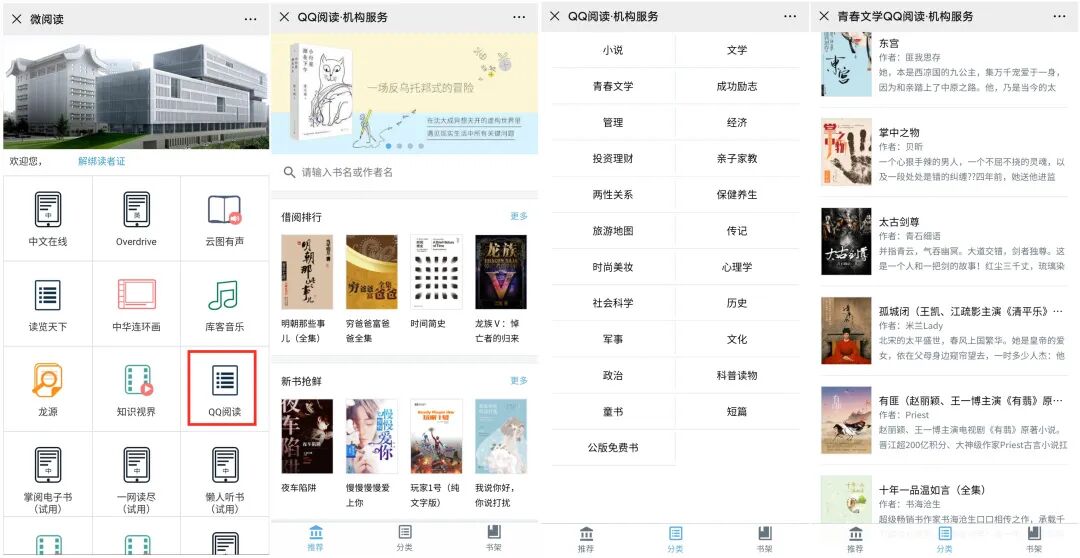This screenshot has height=558, width=1080.
Task: Tap the 解绑读者证 link
Action: pyautogui.click(x=101, y=161)
